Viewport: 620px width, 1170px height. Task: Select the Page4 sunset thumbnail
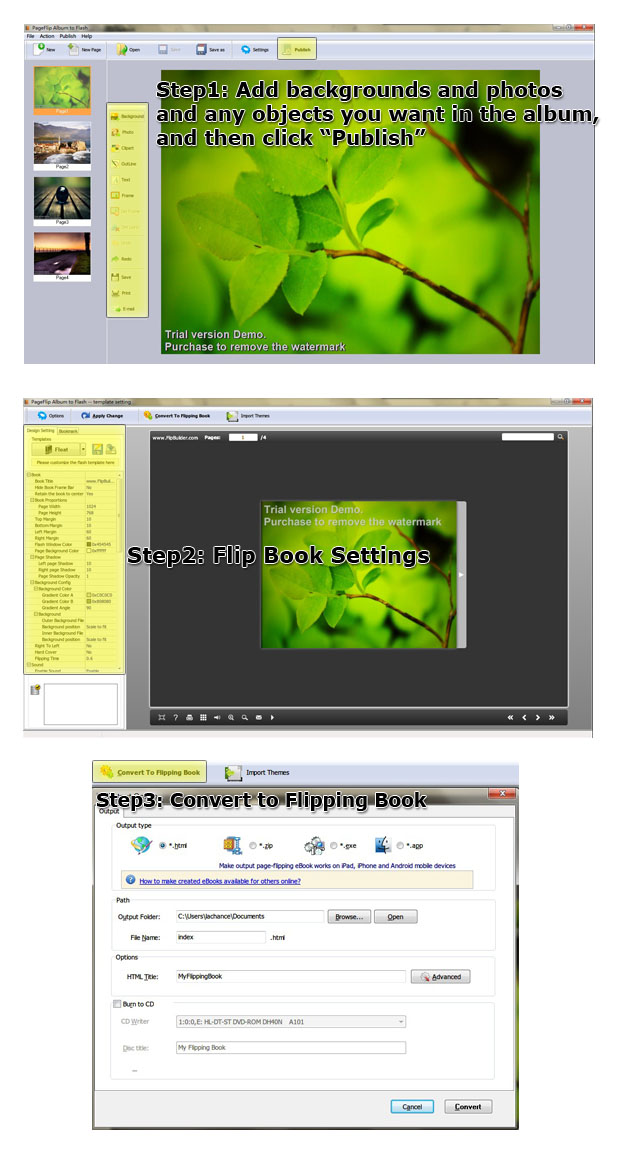pos(62,256)
